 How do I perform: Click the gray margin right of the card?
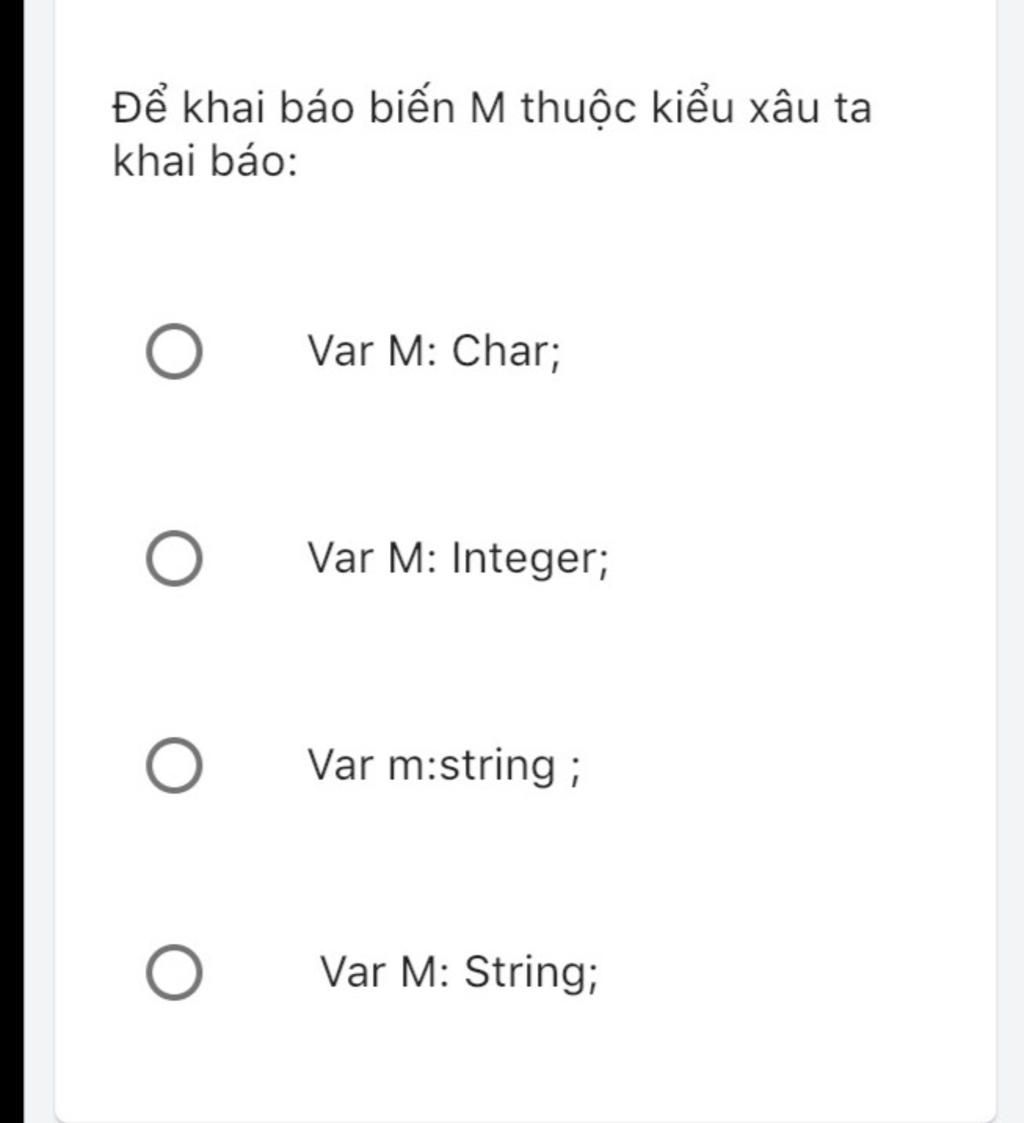click(x=1010, y=560)
